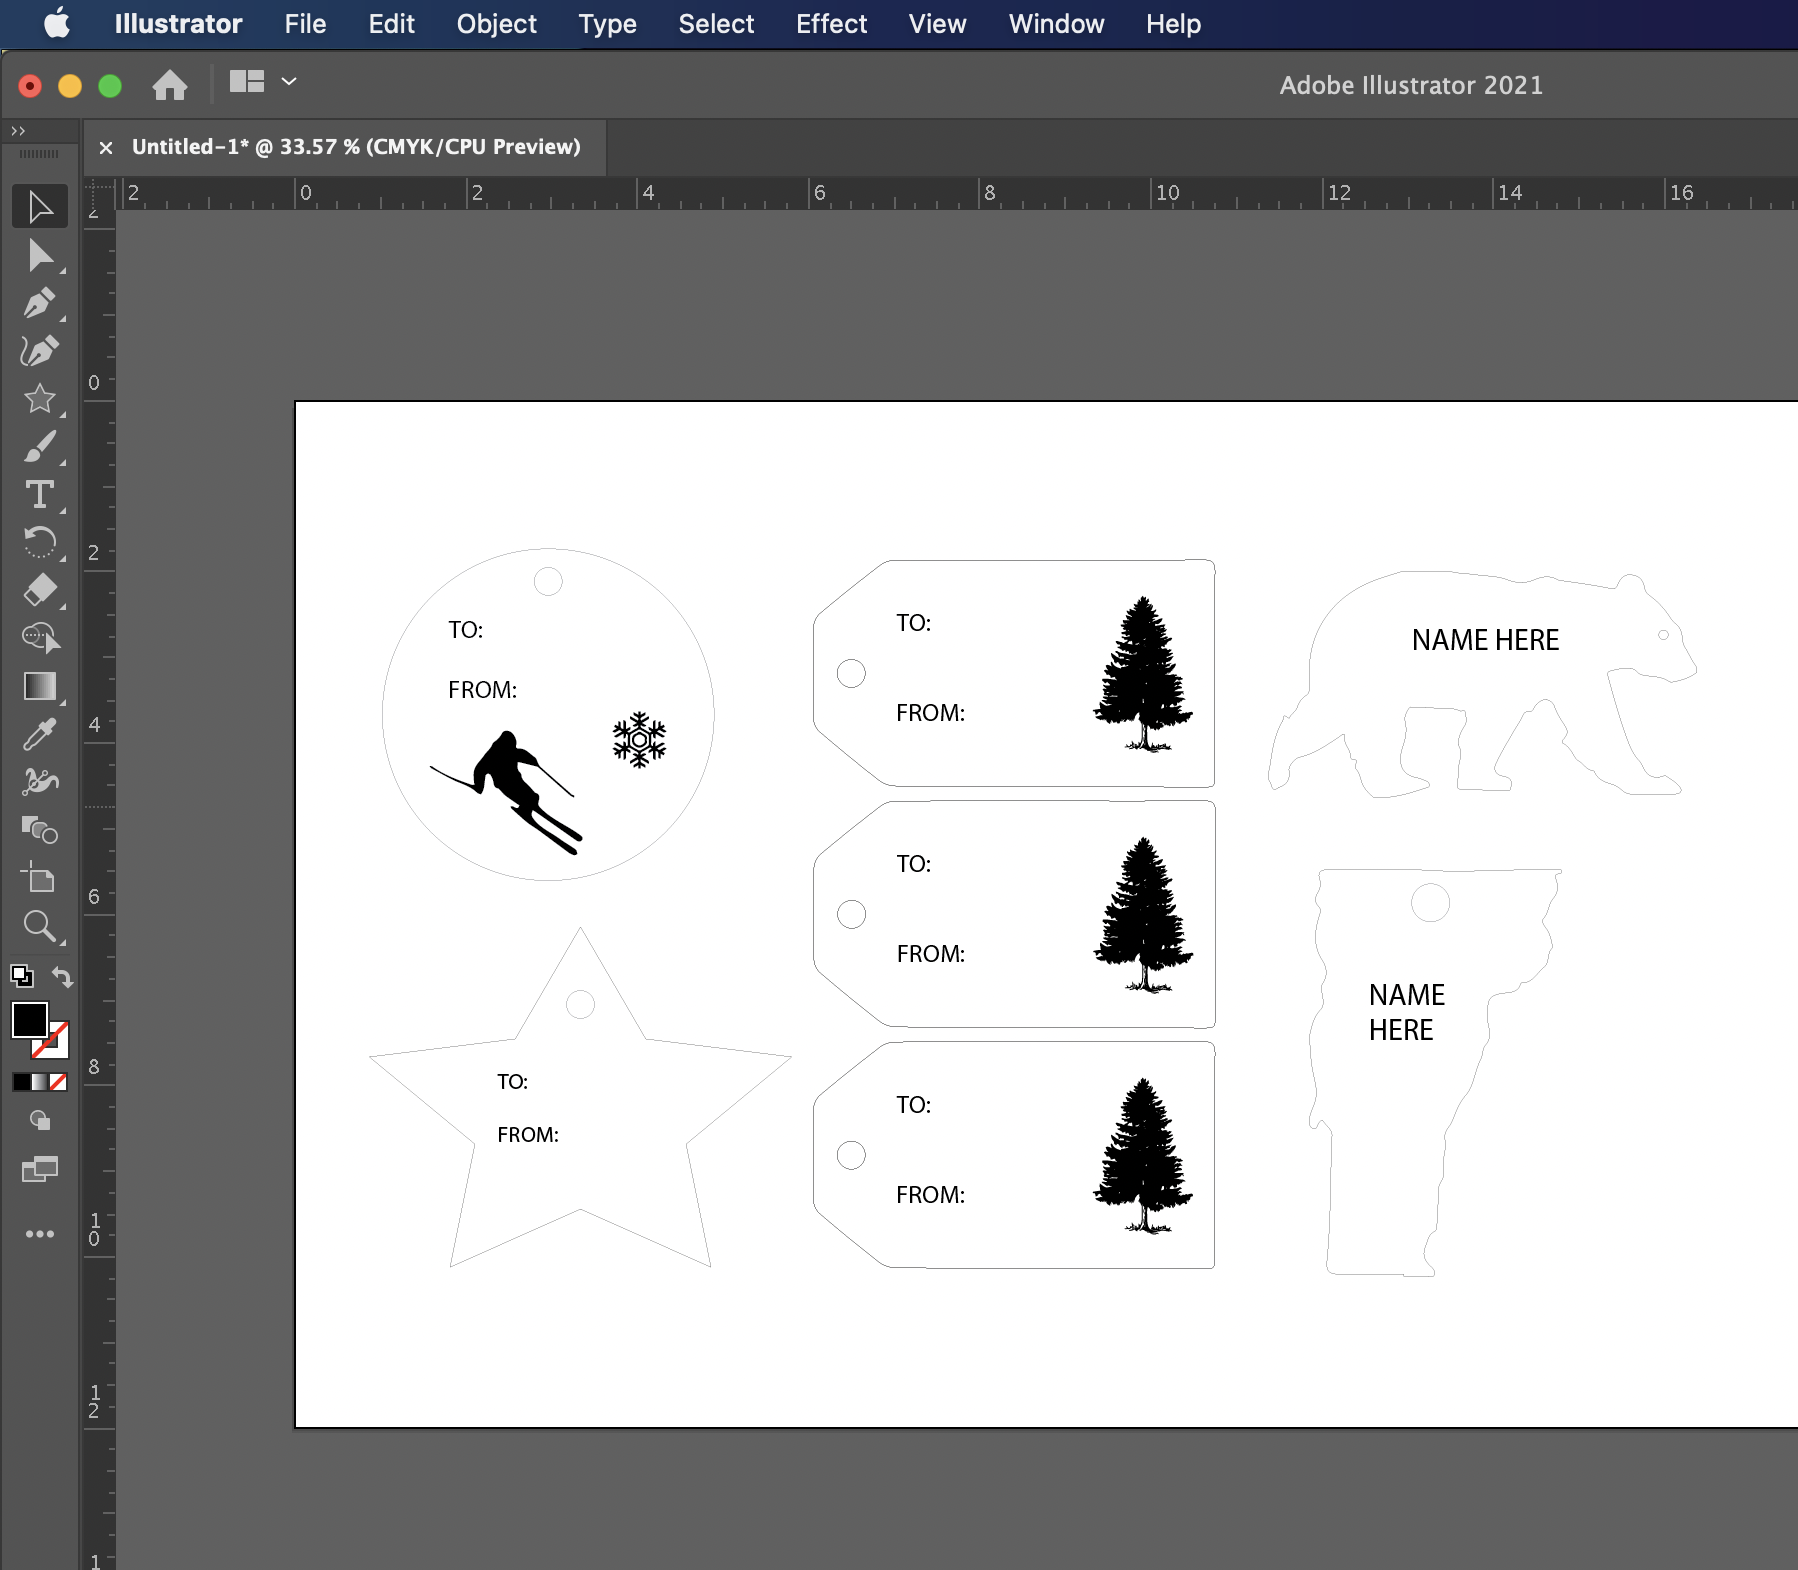1798x1570 pixels.
Task: Reset to default fill and stroke
Action: point(21,976)
